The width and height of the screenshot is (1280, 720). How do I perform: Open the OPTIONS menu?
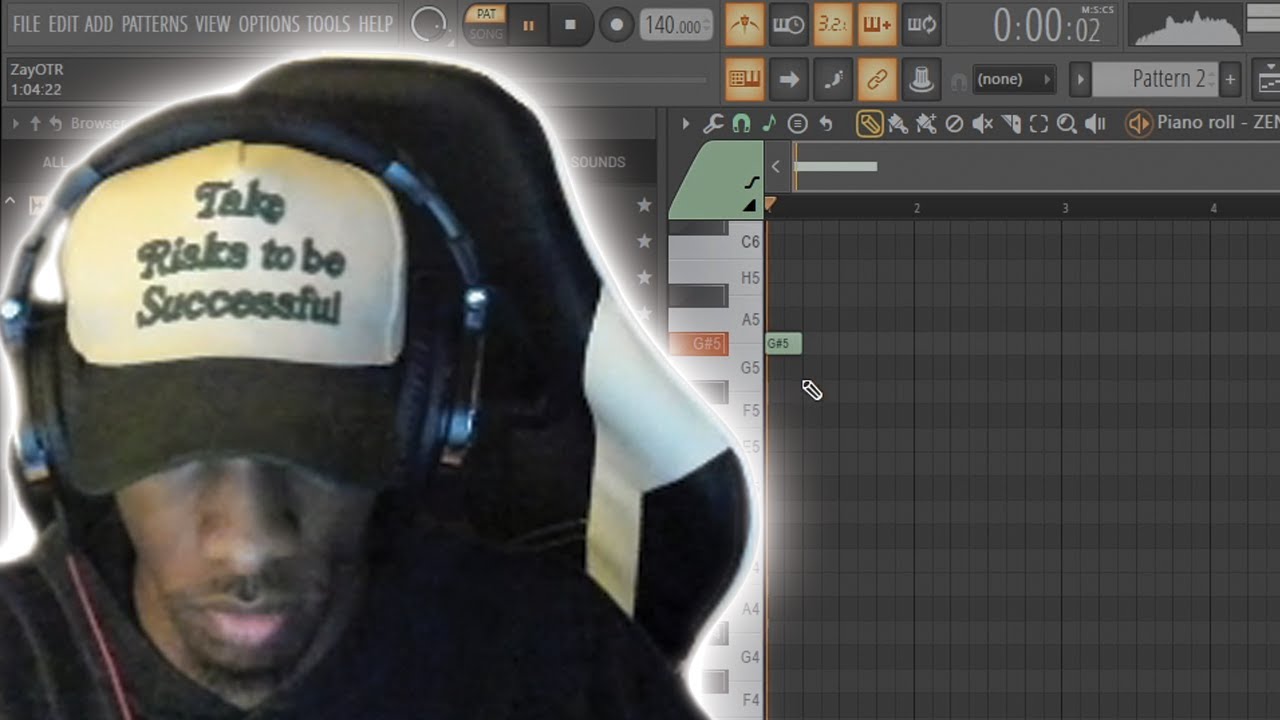coord(268,23)
